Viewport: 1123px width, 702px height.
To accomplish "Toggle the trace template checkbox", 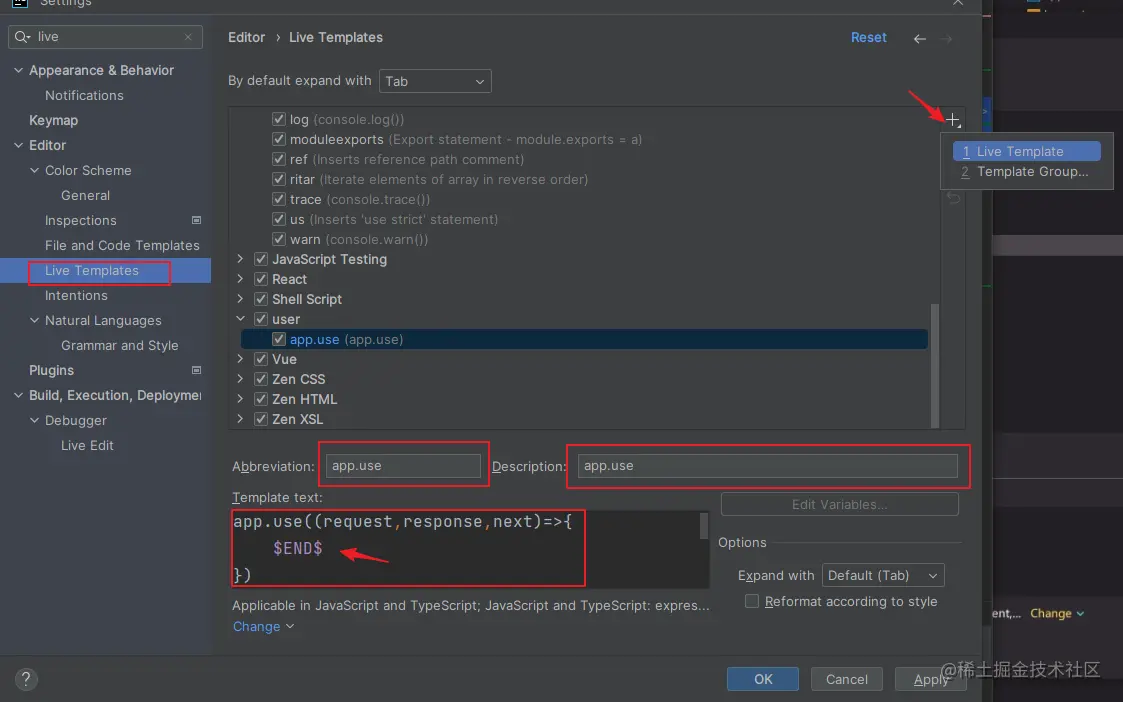I will click(279, 199).
